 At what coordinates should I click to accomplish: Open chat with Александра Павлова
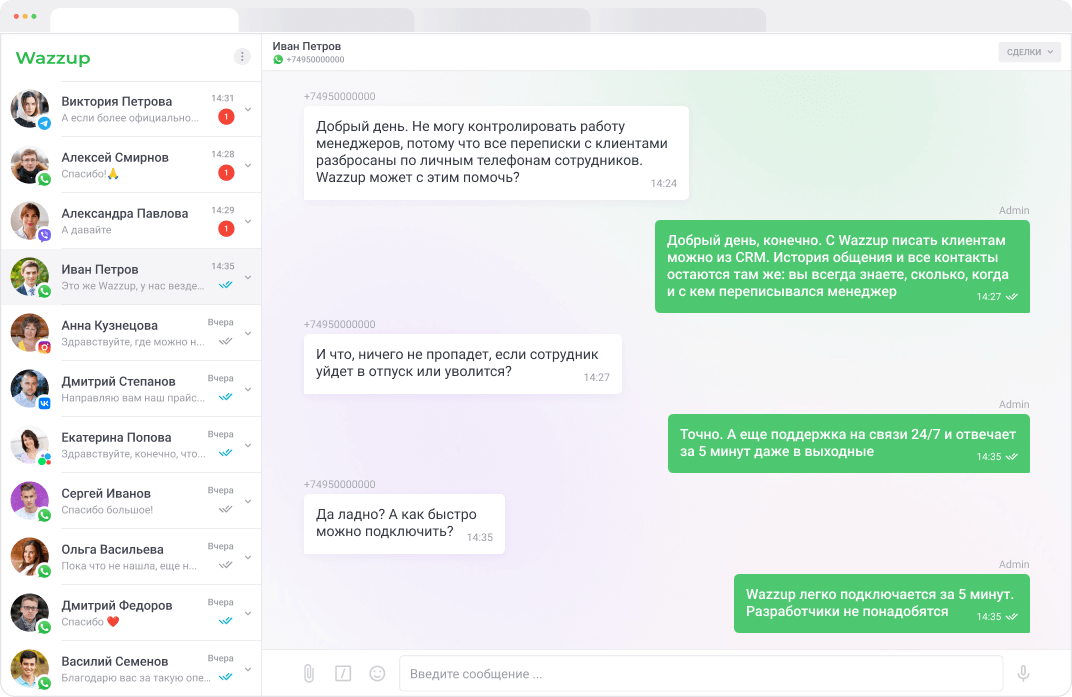(x=131, y=221)
